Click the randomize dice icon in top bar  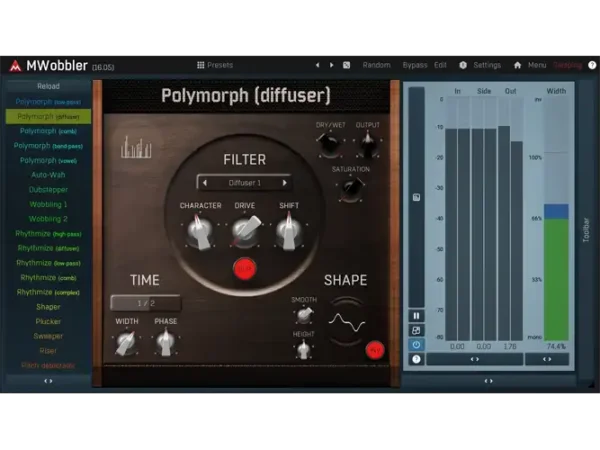tap(346, 65)
